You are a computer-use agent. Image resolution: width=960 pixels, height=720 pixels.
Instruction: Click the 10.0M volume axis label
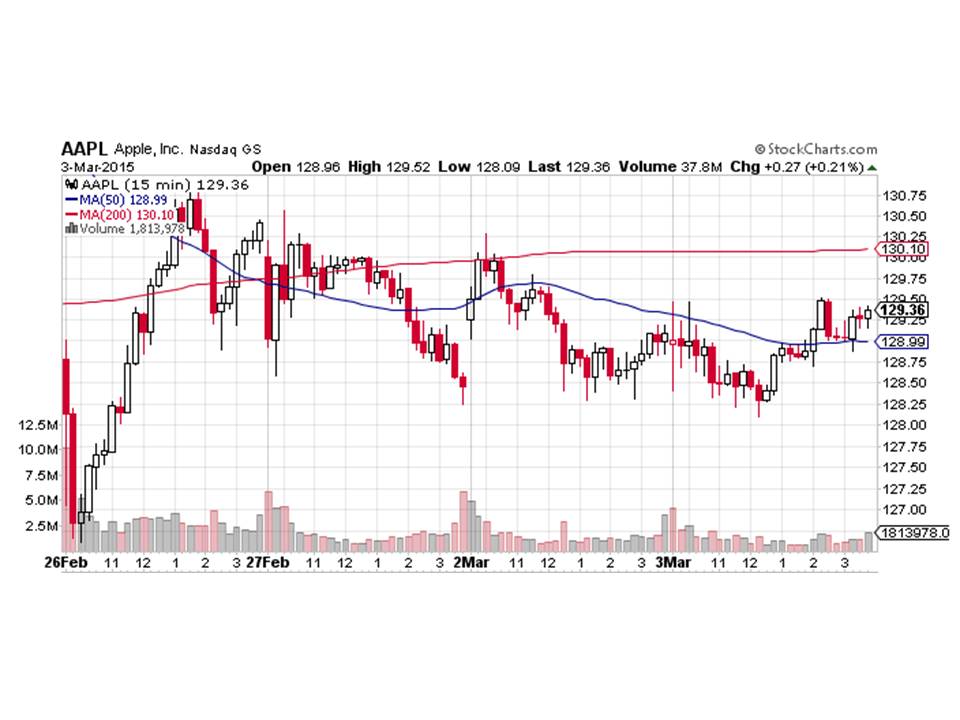[x=39, y=450]
